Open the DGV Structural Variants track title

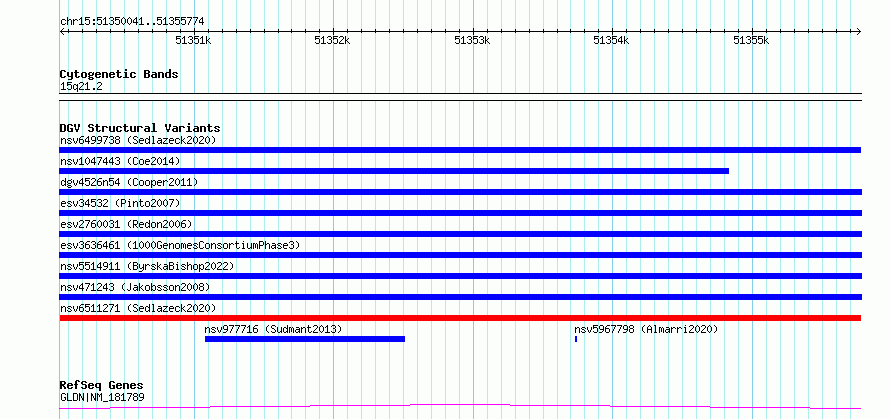click(140, 128)
